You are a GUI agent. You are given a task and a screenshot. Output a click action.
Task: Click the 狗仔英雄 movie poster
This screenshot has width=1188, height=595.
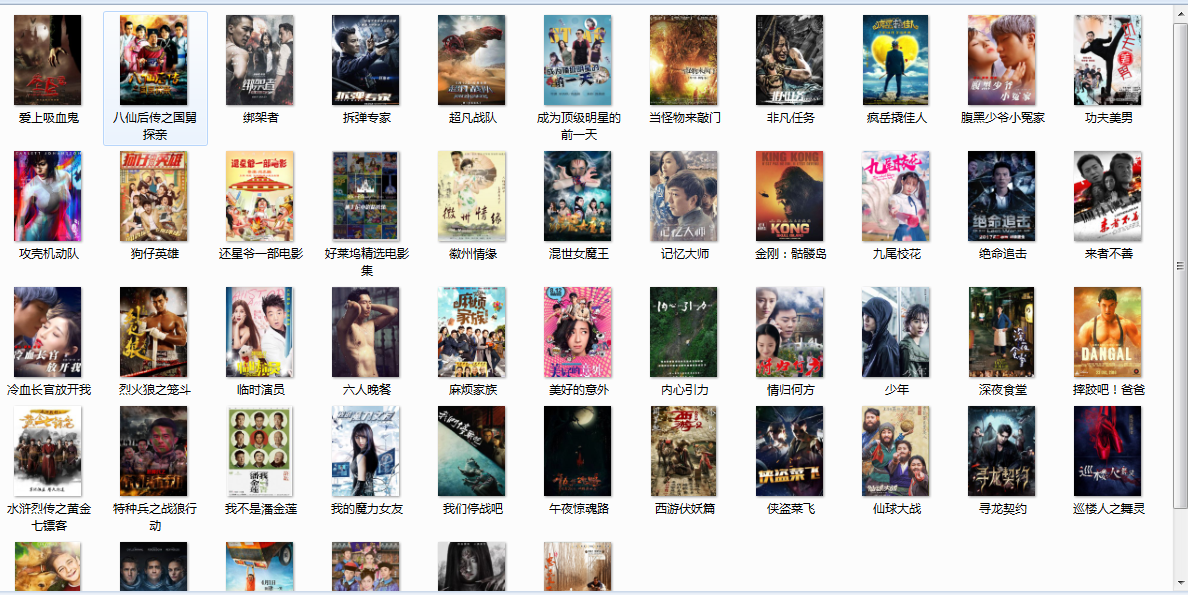154,196
